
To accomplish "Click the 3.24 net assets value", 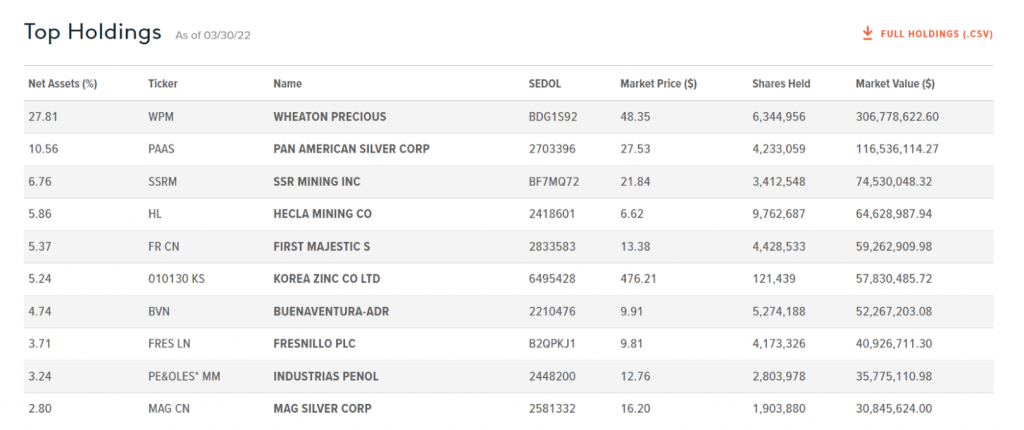I will pos(38,376).
